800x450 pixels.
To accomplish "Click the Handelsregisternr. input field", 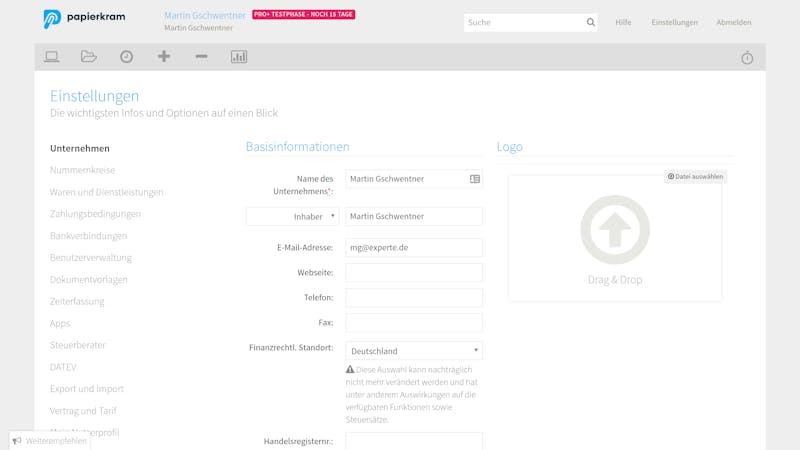I will click(x=414, y=441).
